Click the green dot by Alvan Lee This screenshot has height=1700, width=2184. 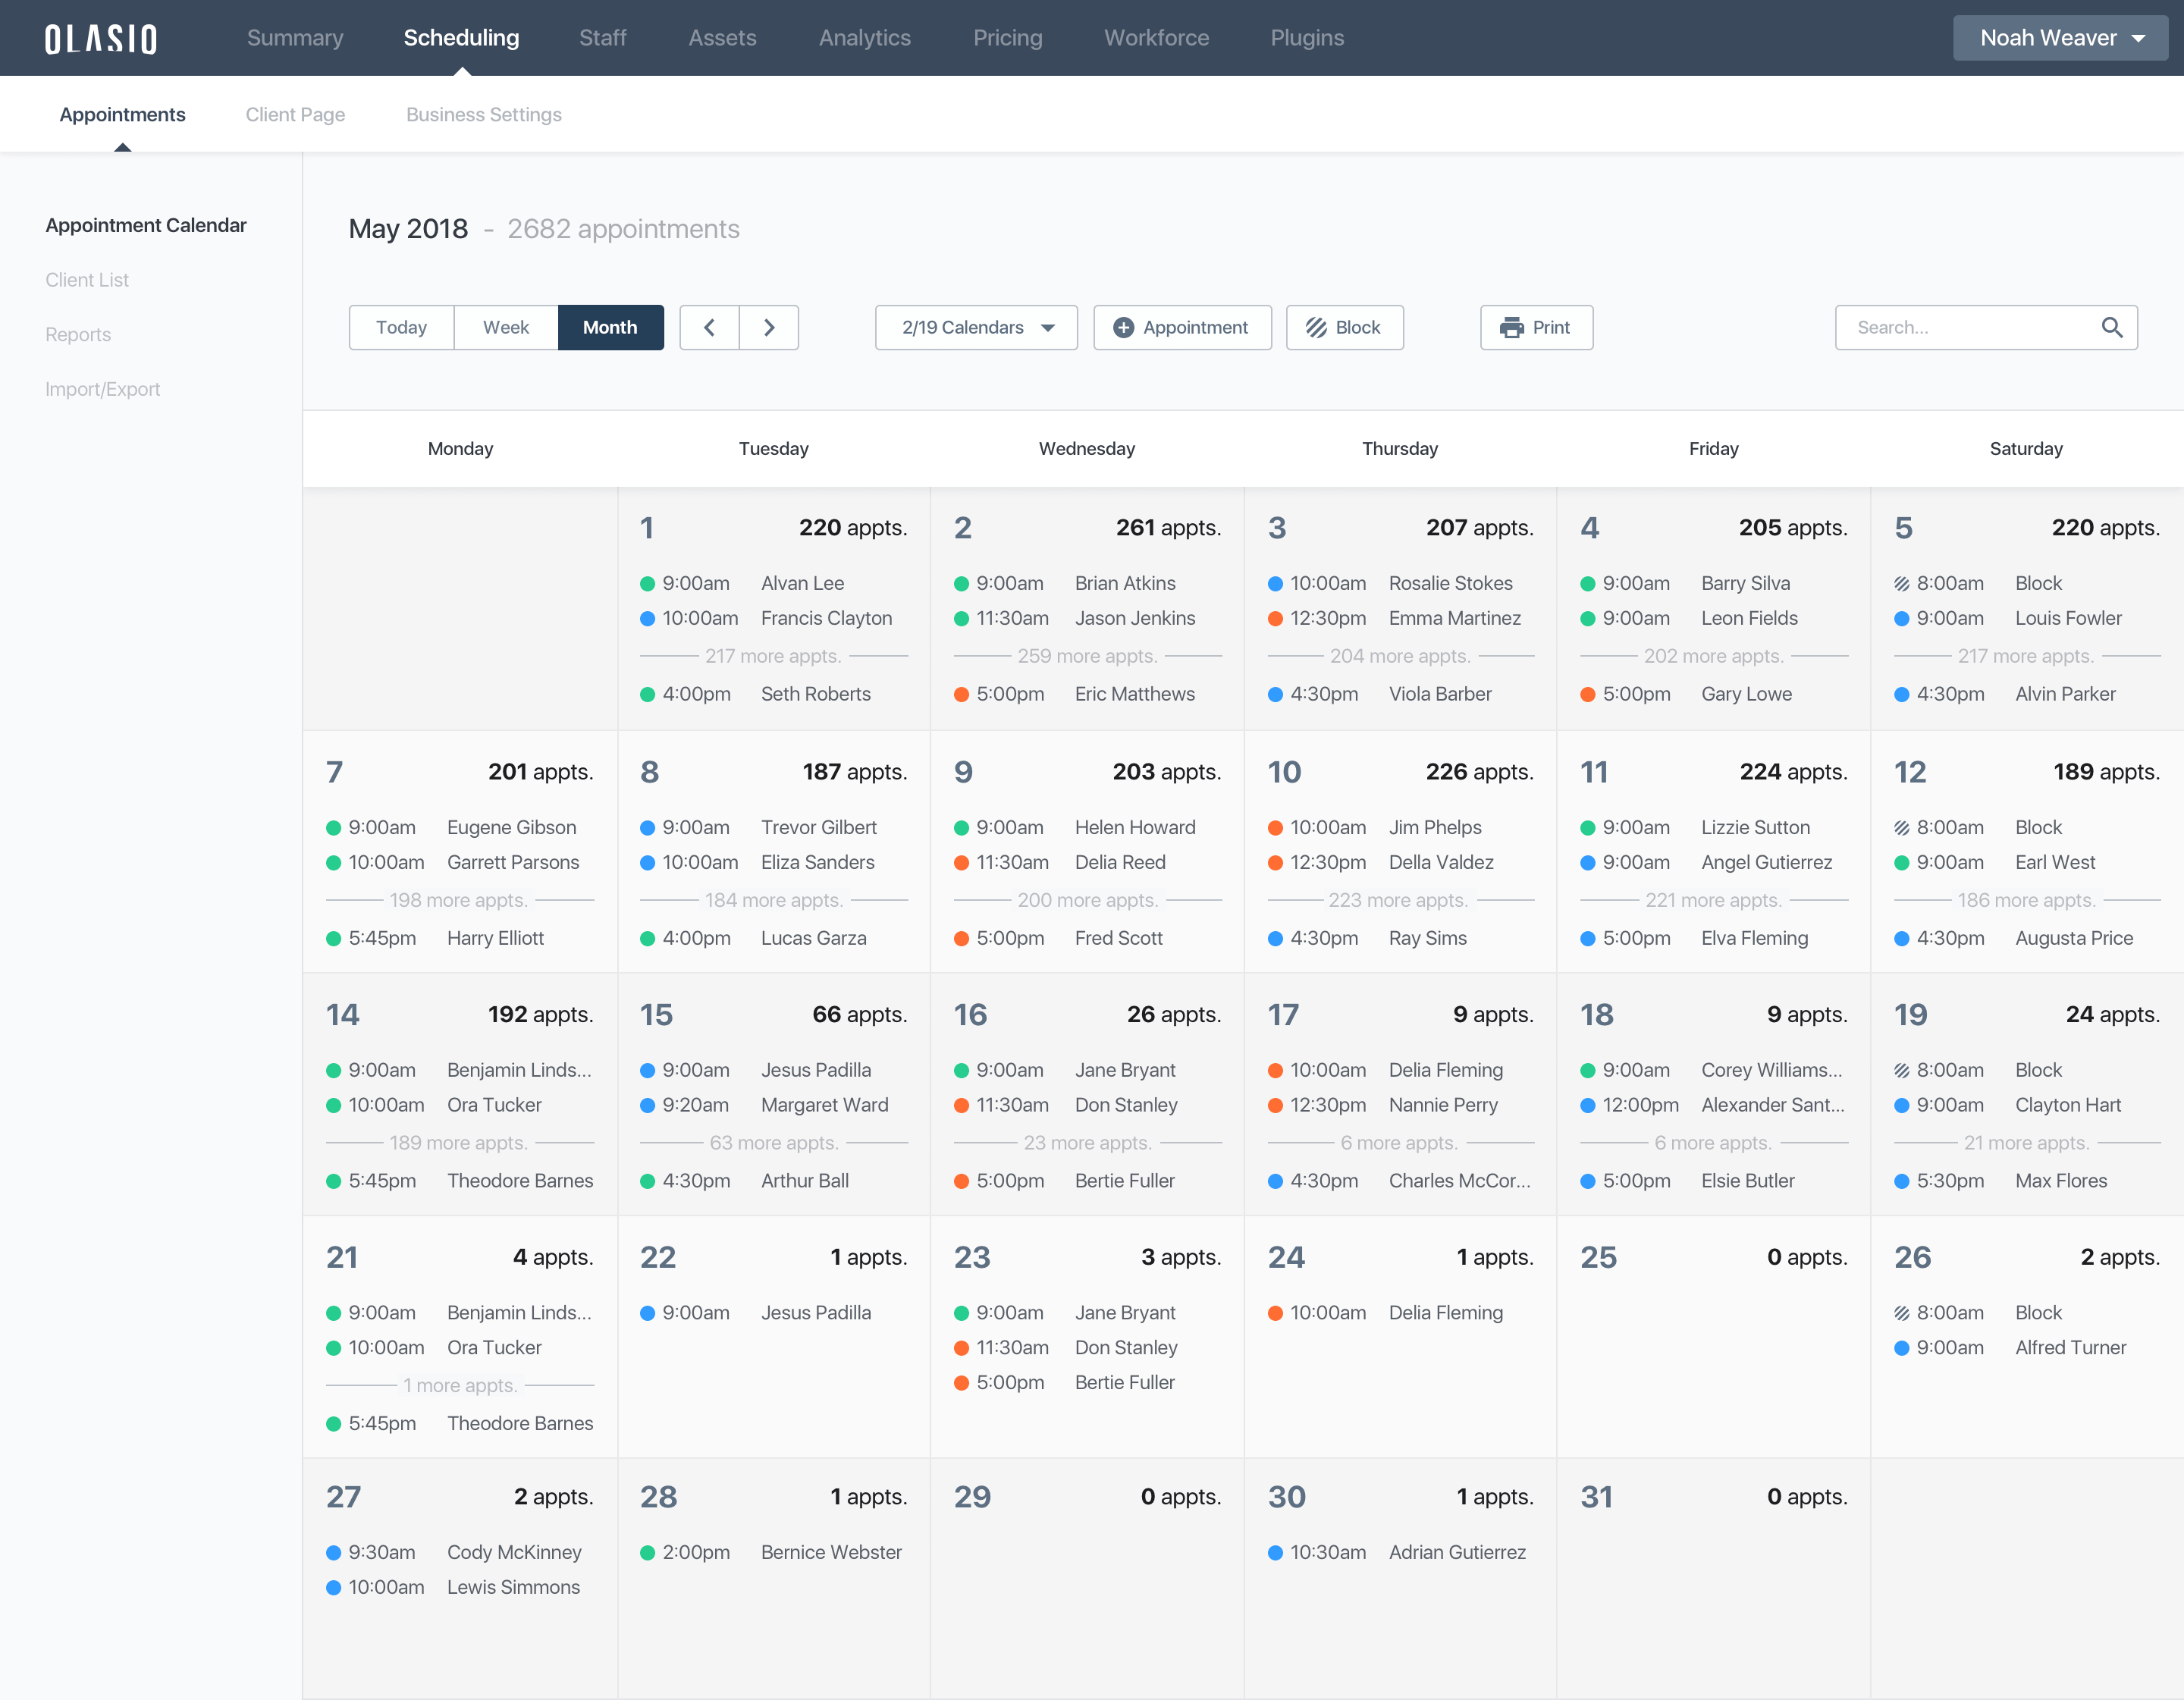(647, 583)
